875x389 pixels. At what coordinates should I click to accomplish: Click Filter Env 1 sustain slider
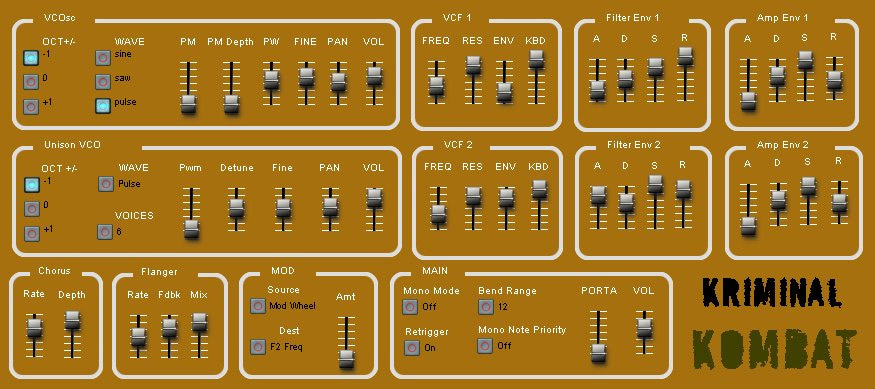click(x=656, y=67)
